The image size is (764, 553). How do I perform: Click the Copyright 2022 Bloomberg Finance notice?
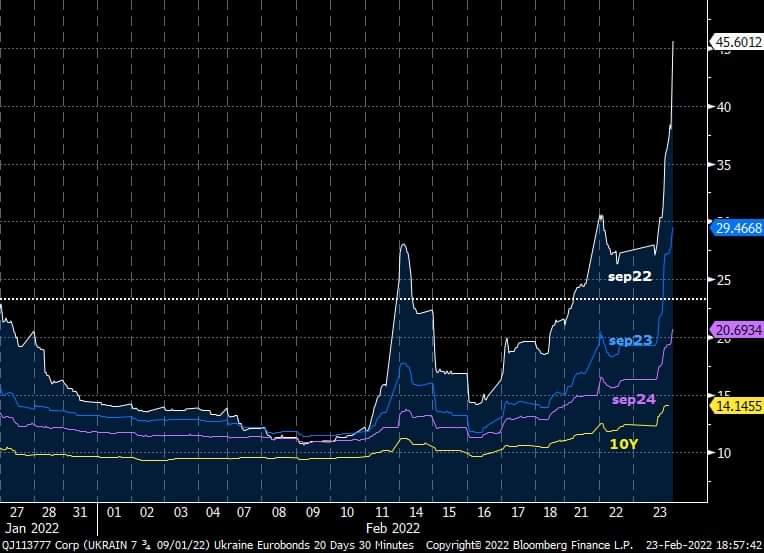click(529, 545)
